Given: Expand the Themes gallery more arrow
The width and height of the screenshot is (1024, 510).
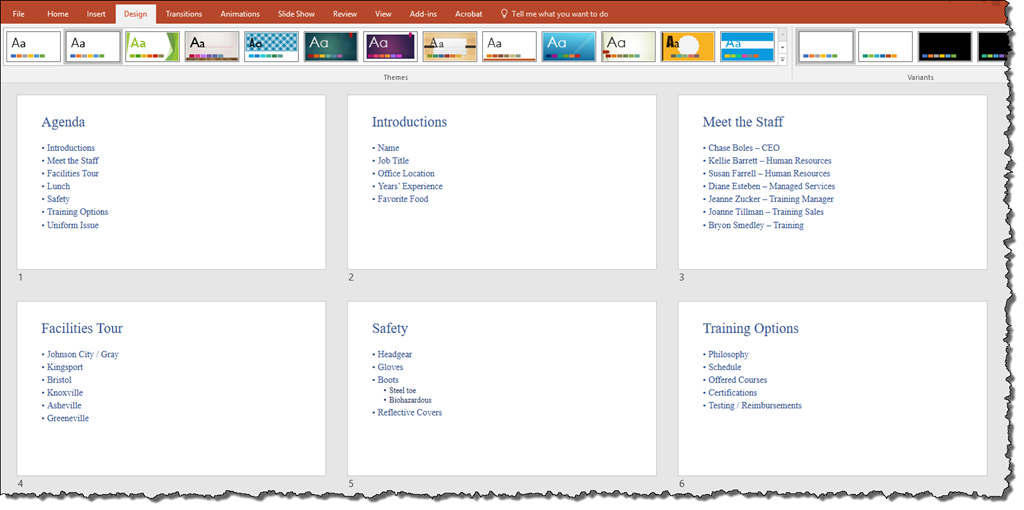Looking at the screenshot, I should [x=782, y=61].
